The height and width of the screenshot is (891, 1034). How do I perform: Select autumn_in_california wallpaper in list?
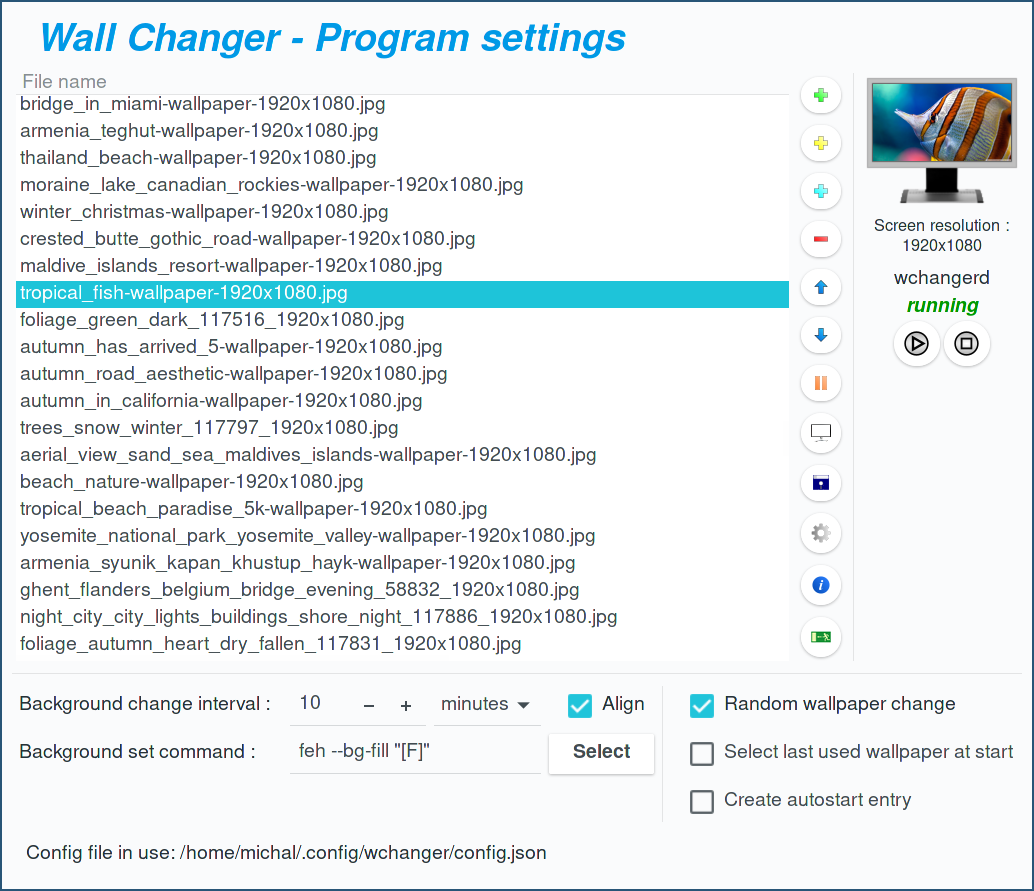pyautogui.click(x=221, y=401)
